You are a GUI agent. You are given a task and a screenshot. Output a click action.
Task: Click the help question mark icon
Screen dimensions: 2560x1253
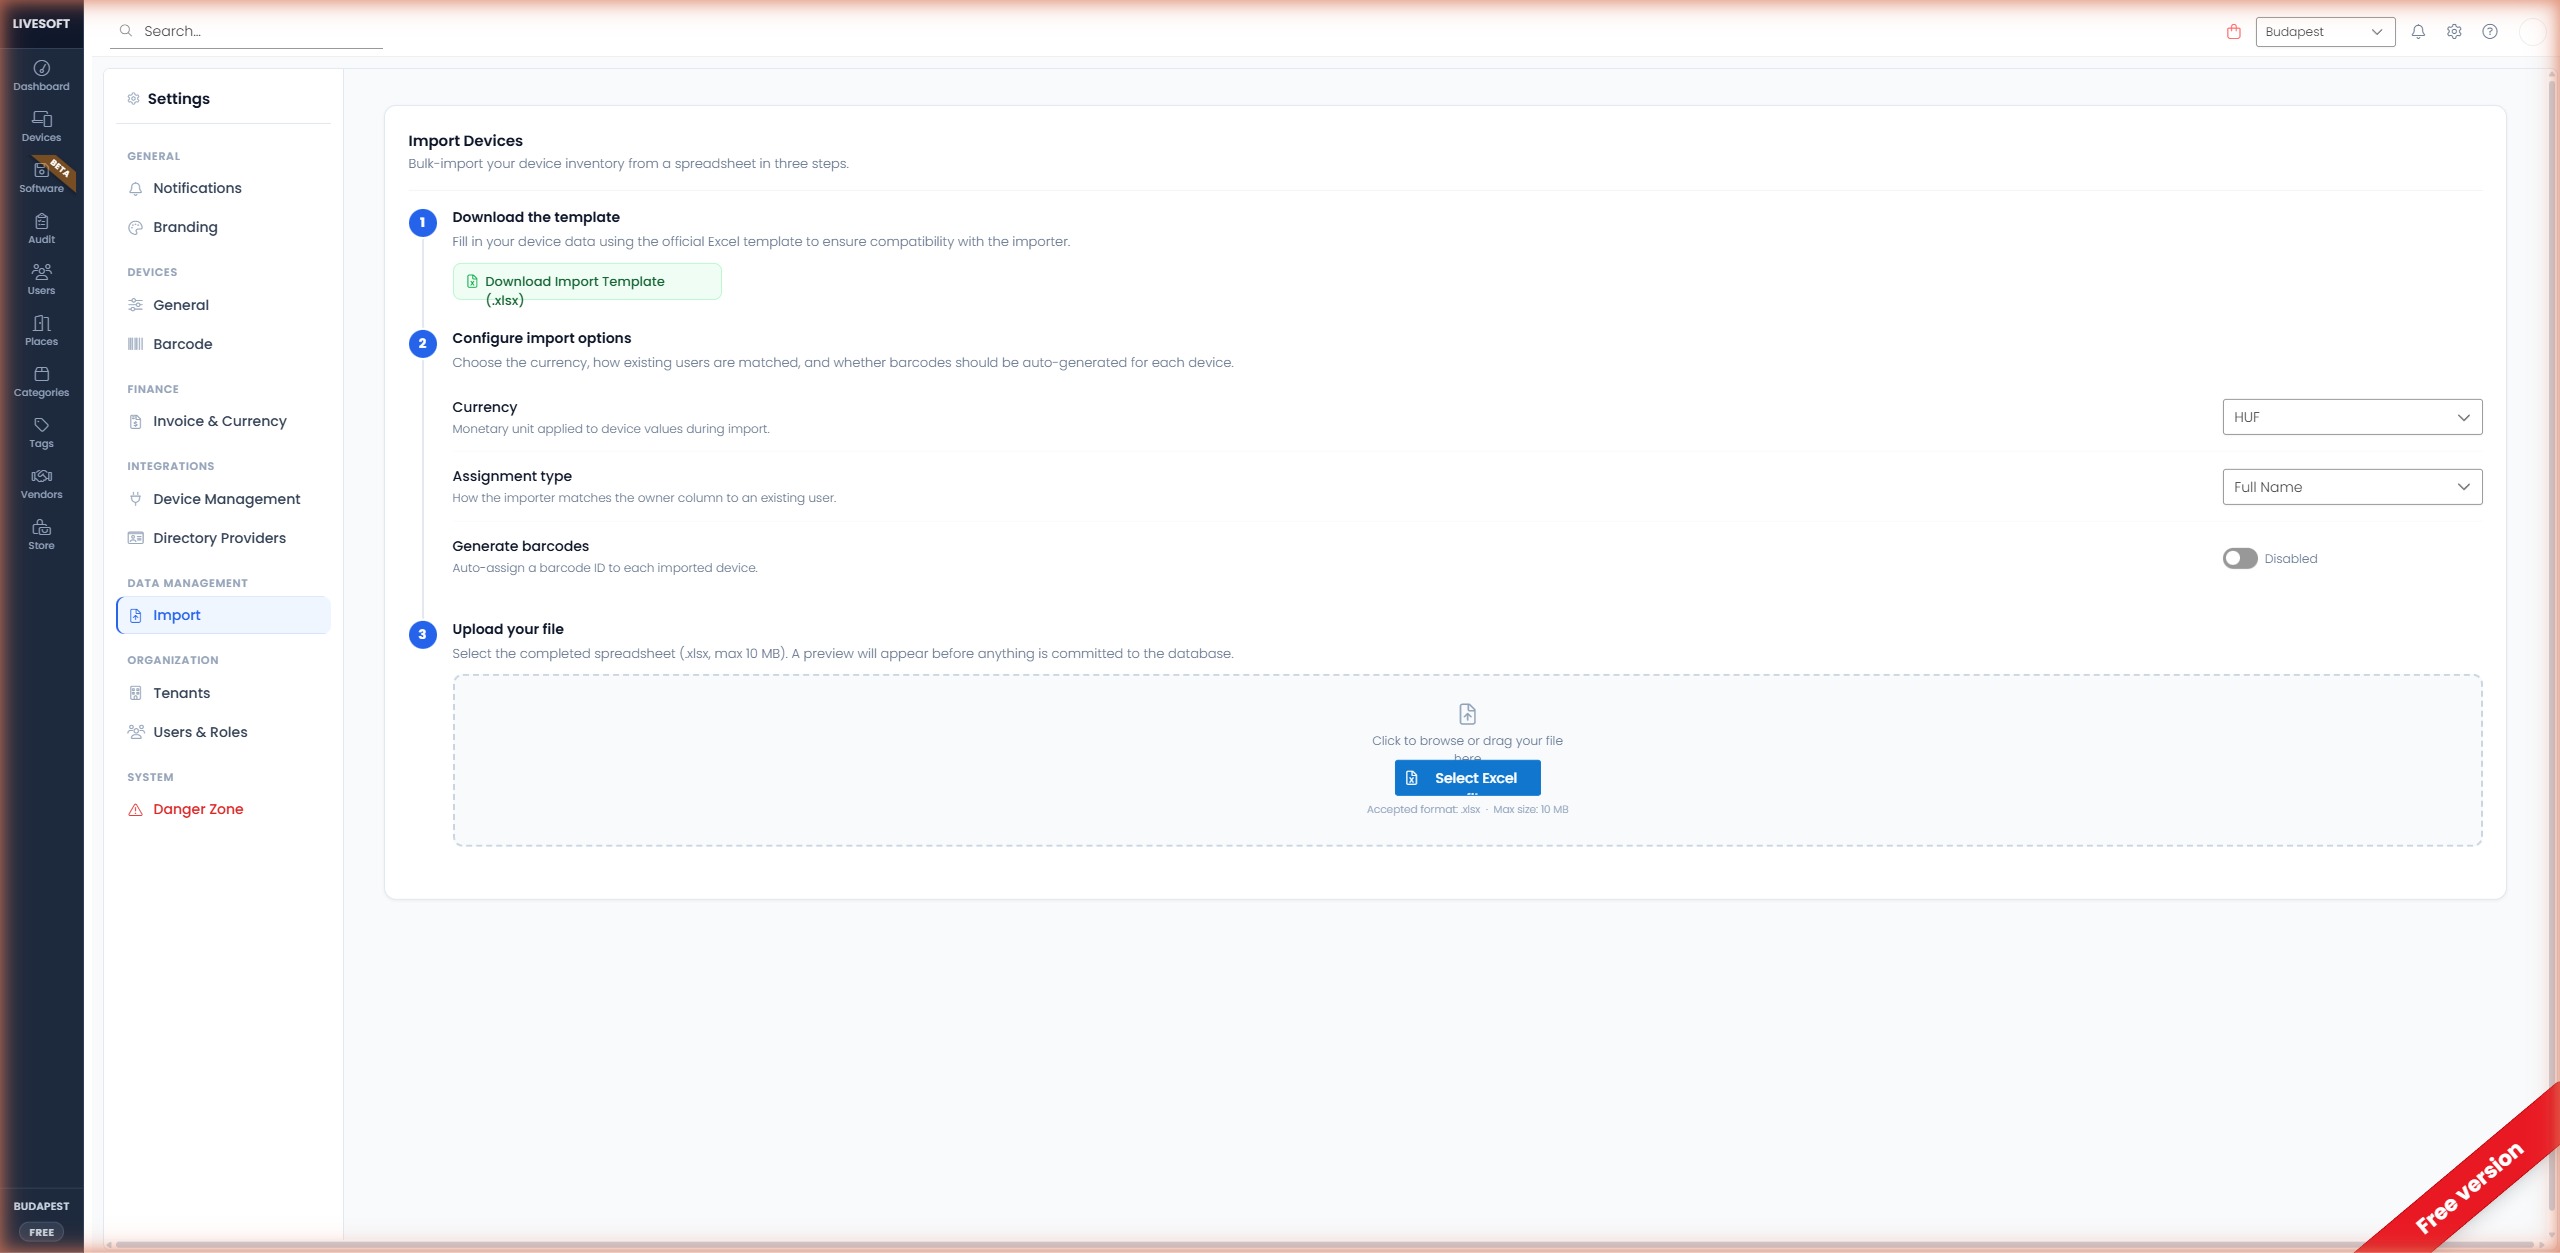point(2489,32)
